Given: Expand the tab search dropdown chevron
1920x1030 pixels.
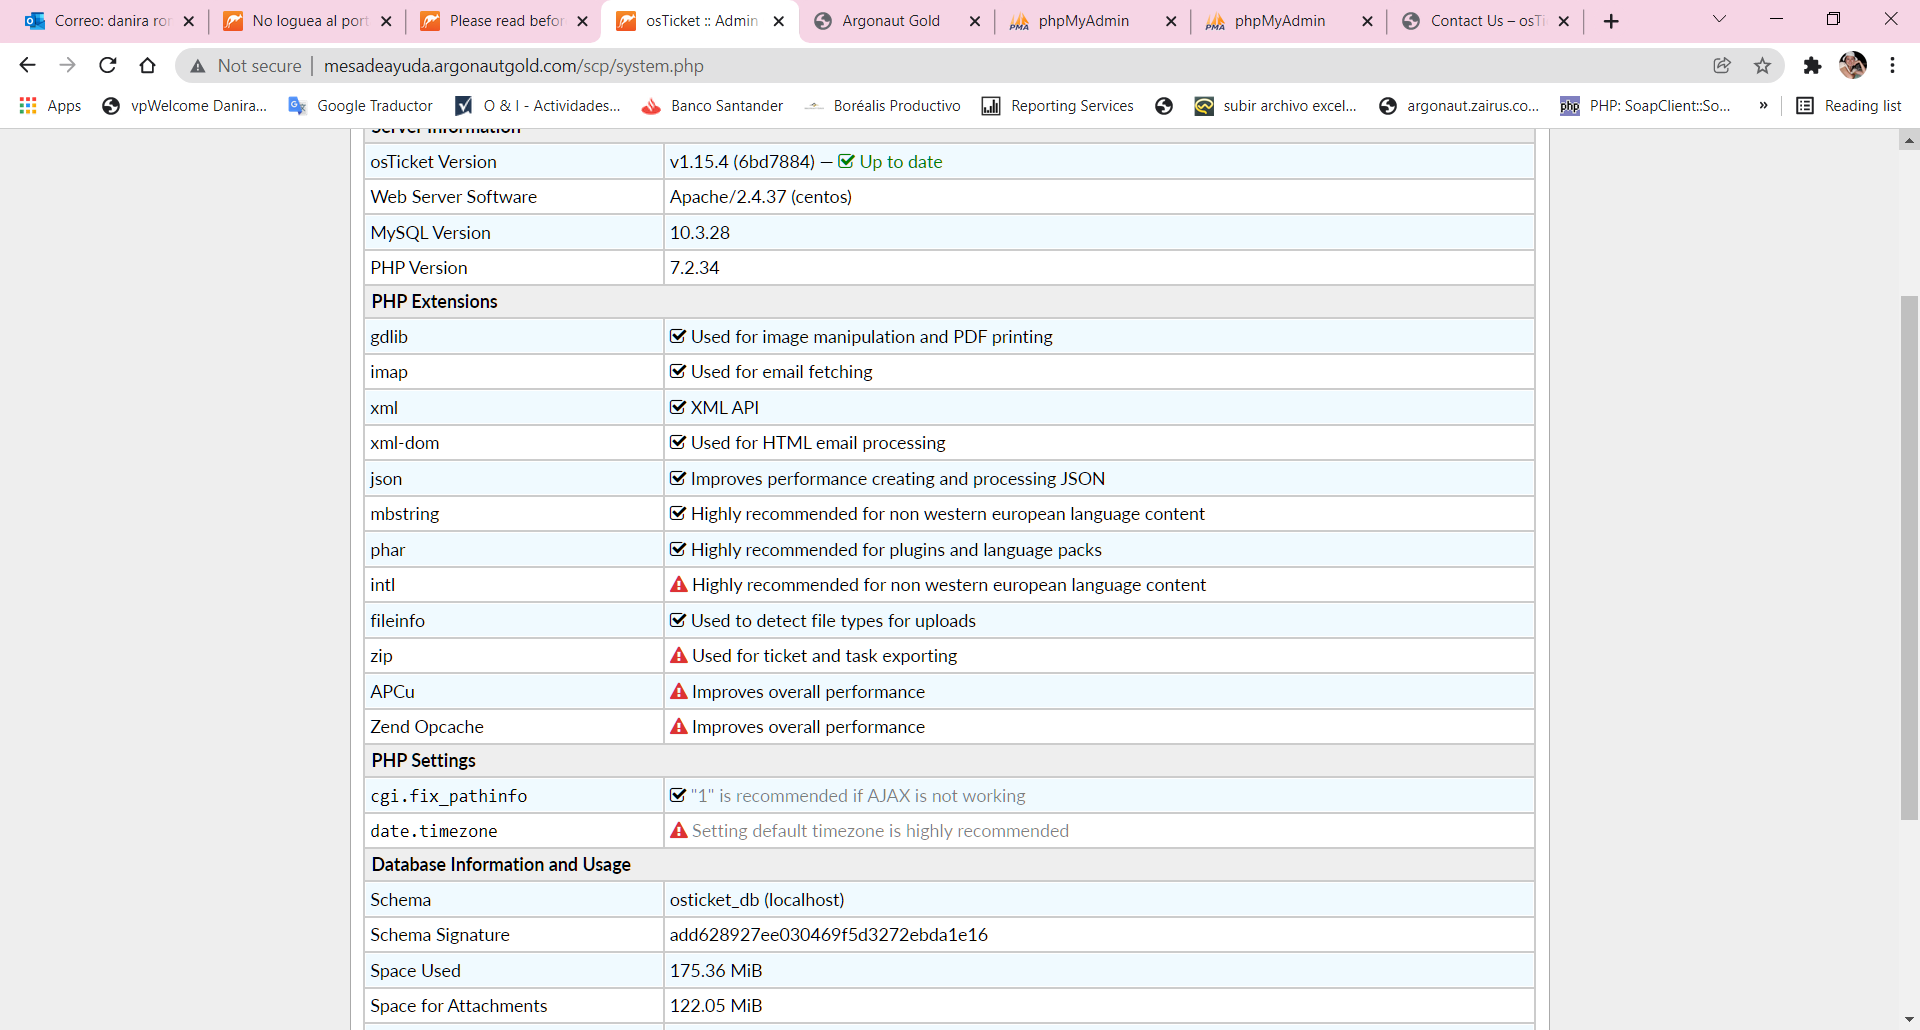Looking at the screenshot, I should [x=1719, y=19].
